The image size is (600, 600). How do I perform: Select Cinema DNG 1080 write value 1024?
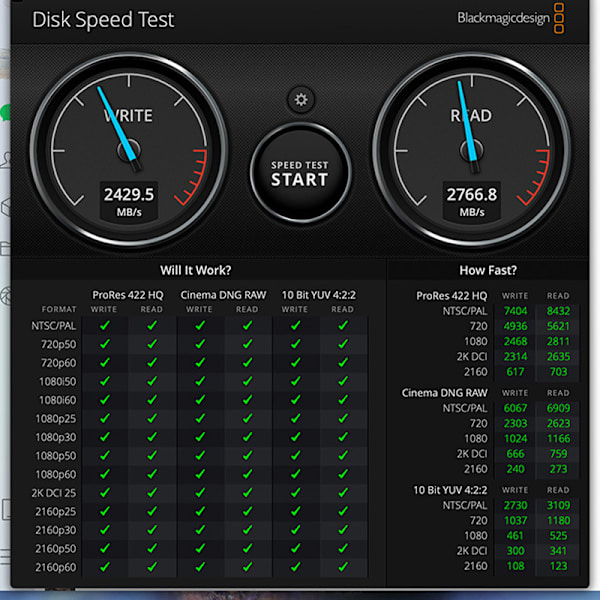pos(515,439)
